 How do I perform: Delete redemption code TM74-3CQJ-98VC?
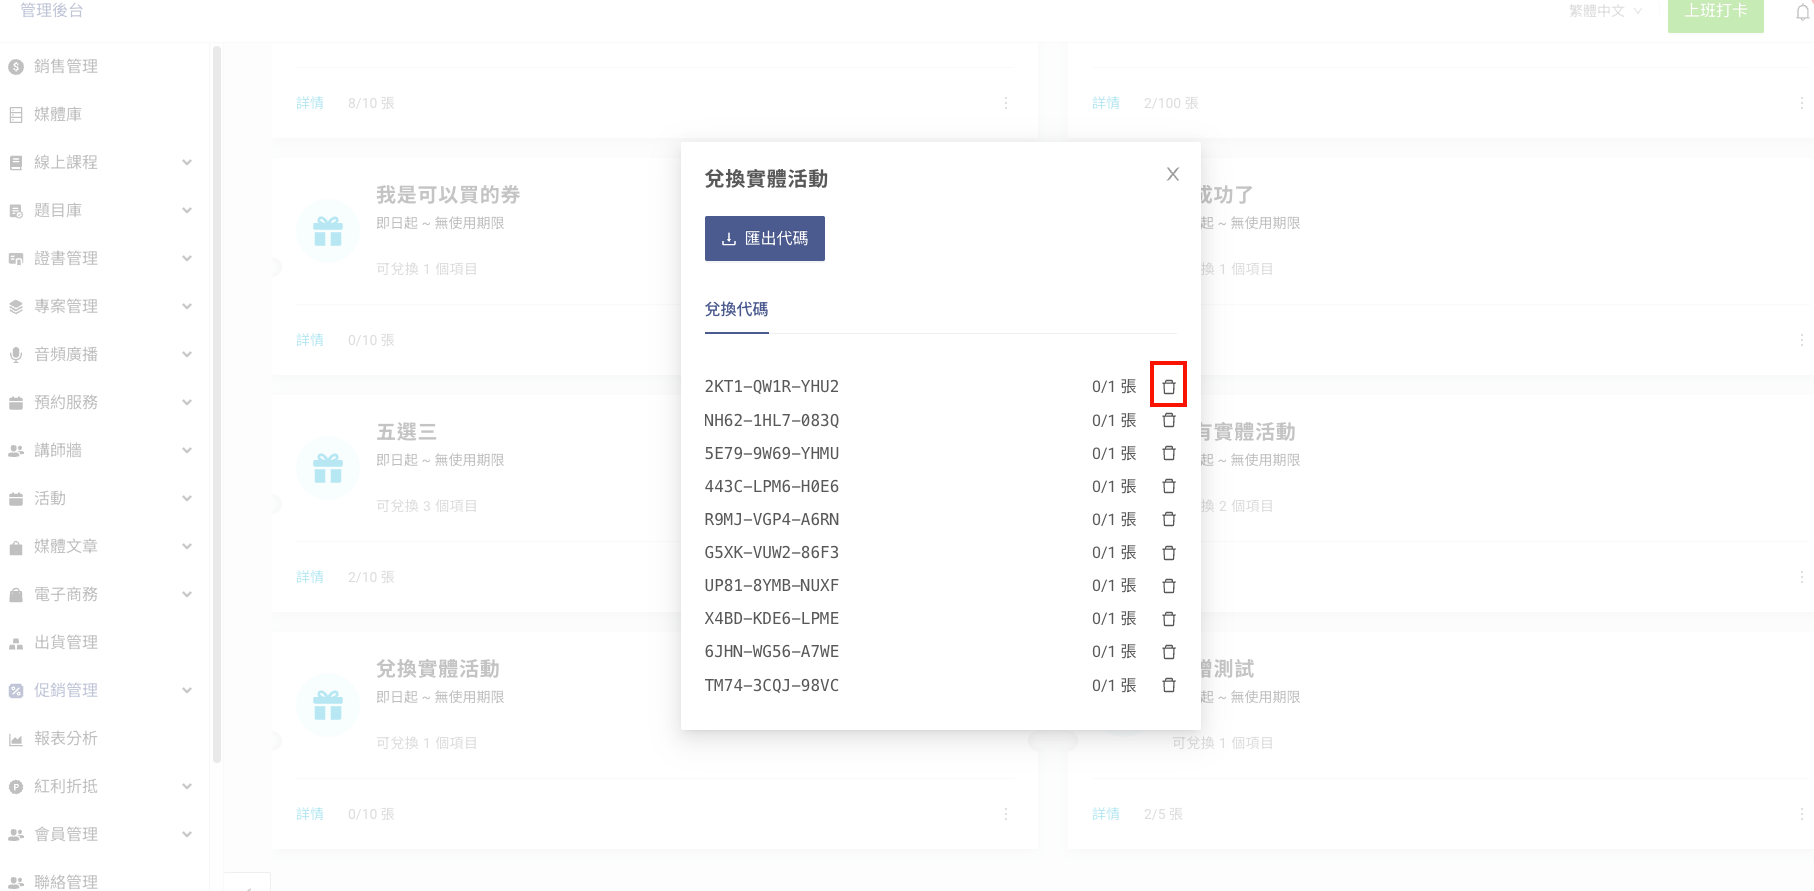(1168, 685)
